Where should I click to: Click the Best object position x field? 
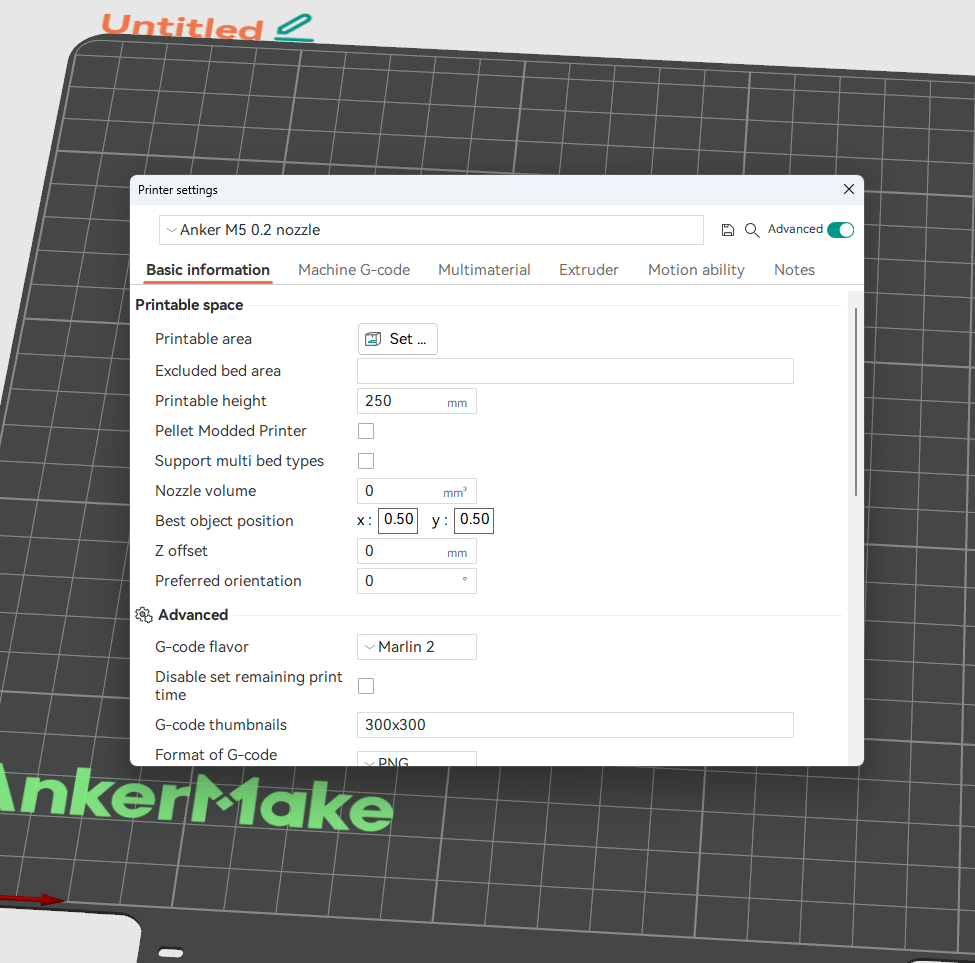click(x=398, y=520)
